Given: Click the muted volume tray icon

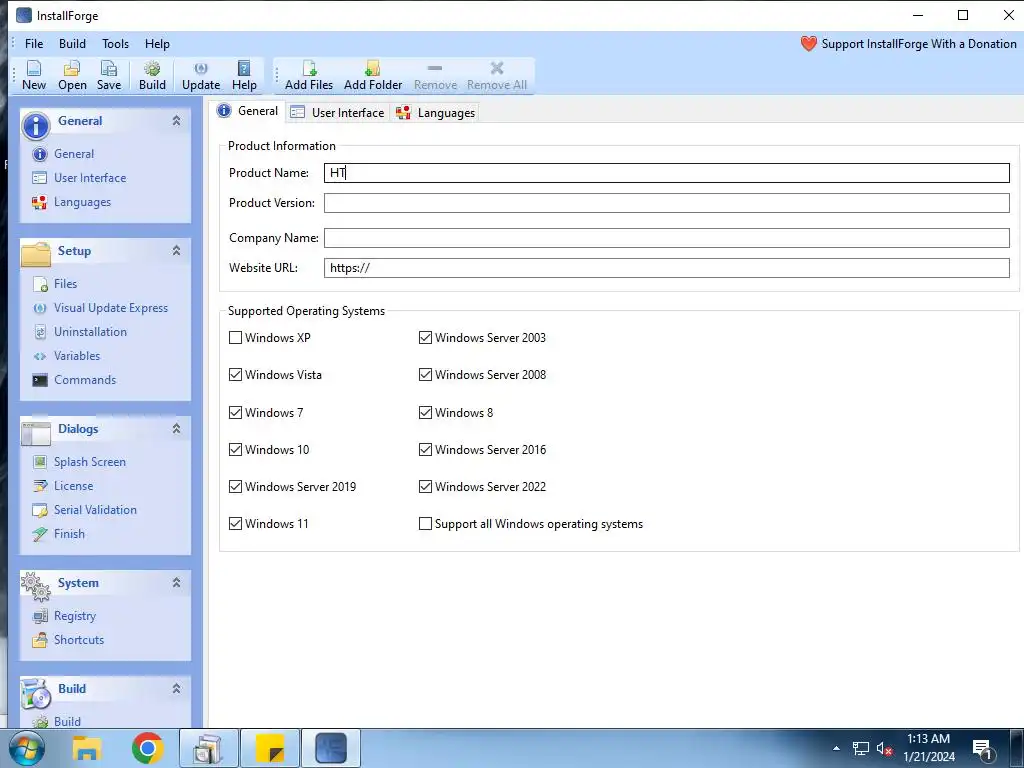Looking at the screenshot, I should [884, 749].
